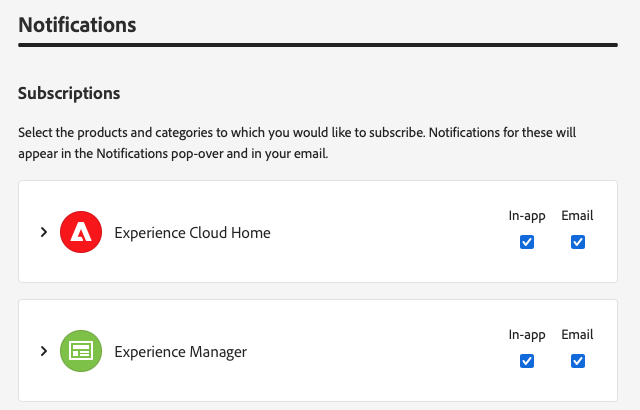Click the Email label in Experience Manager row

click(x=577, y=335)
